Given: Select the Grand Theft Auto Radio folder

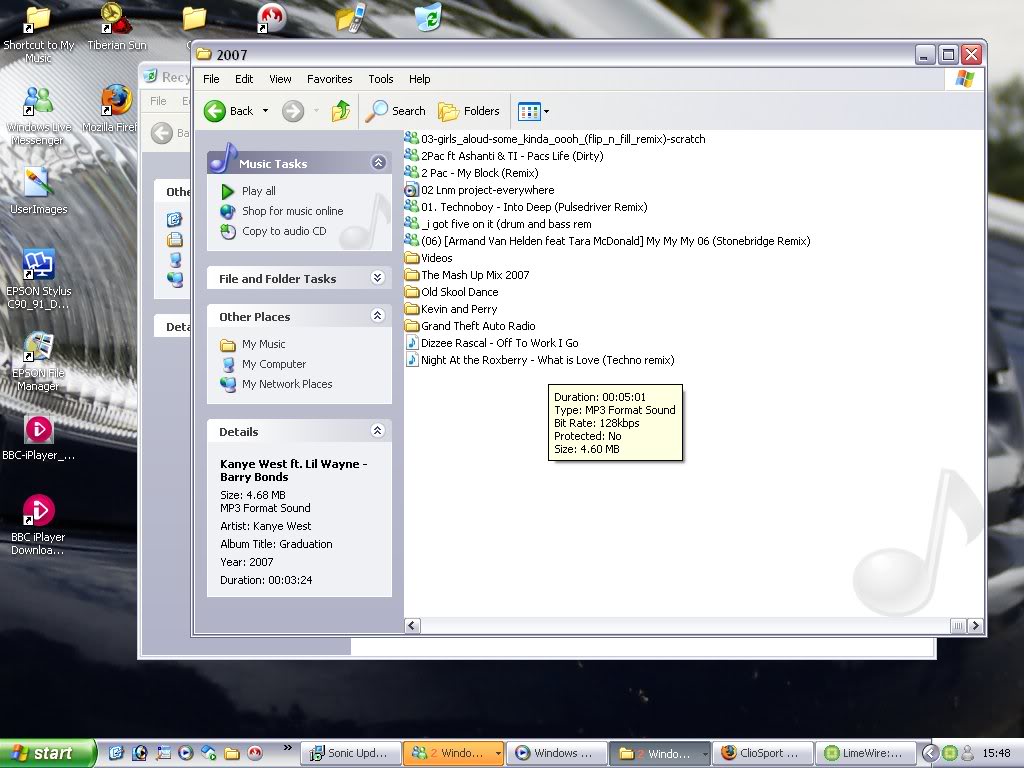Looking at the screenshot, I should pos(477,326).
